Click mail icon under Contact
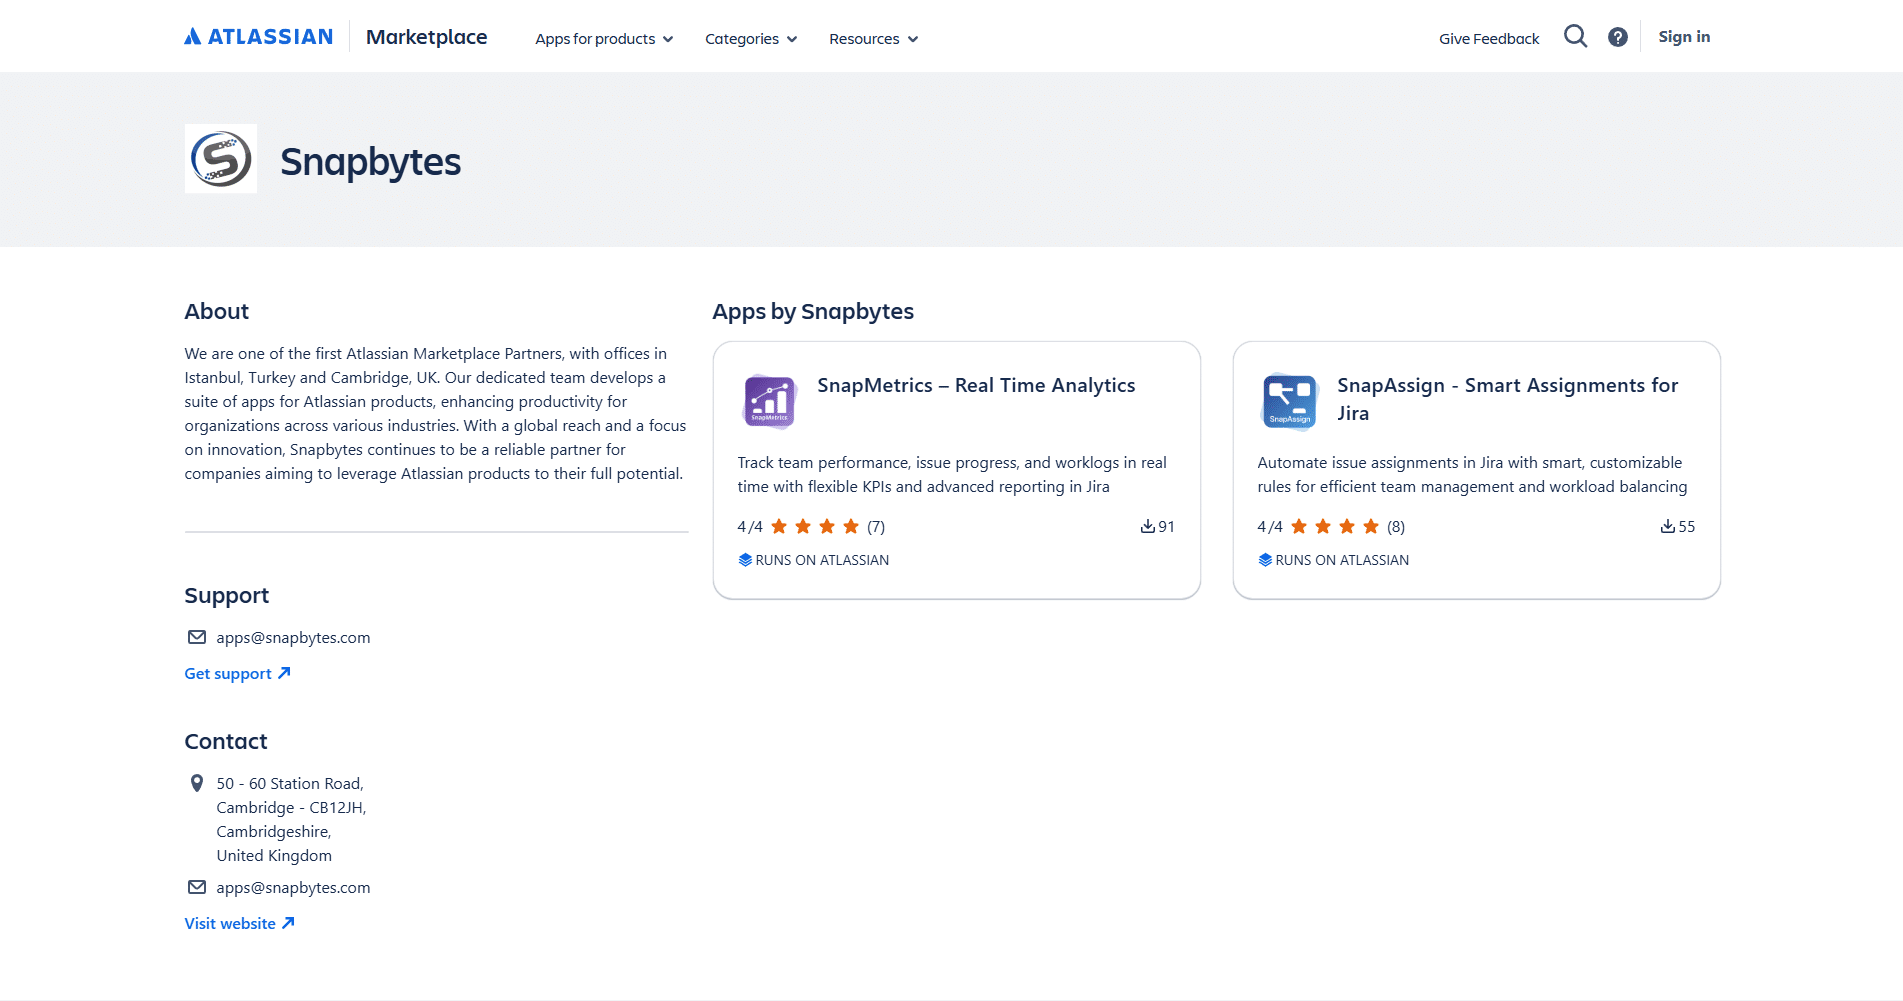The height and width of the screenshot is (1001, 1903). click(x=197, y=887)
